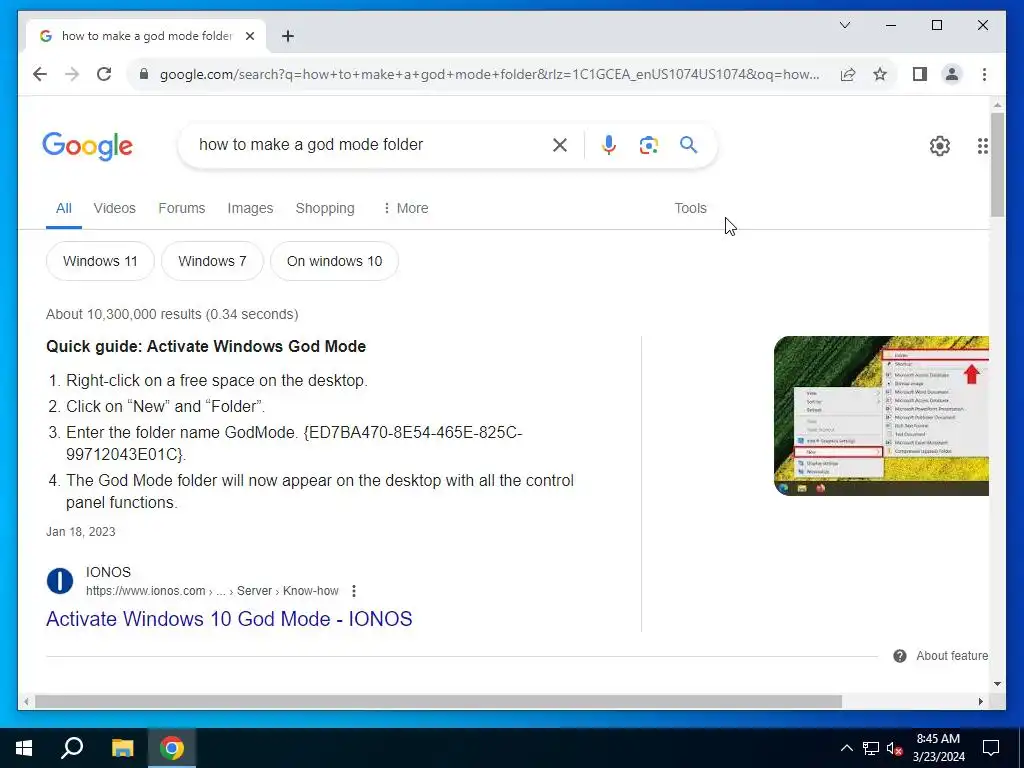The image size is (1024, 768).
Task: Select the All results tab
Action: (x=63, y=208)
